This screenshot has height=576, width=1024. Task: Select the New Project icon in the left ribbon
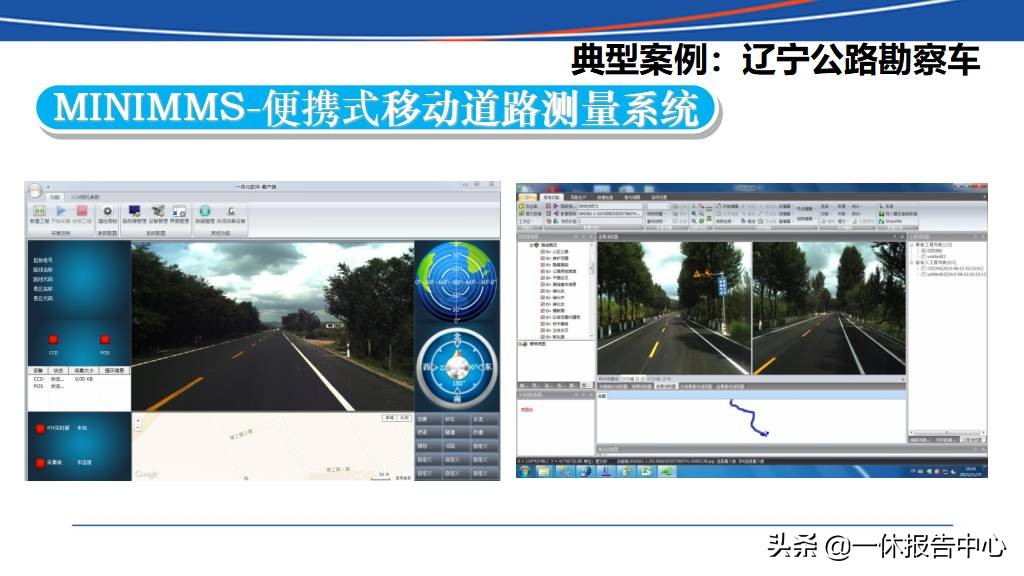click(x=38, y=210)
